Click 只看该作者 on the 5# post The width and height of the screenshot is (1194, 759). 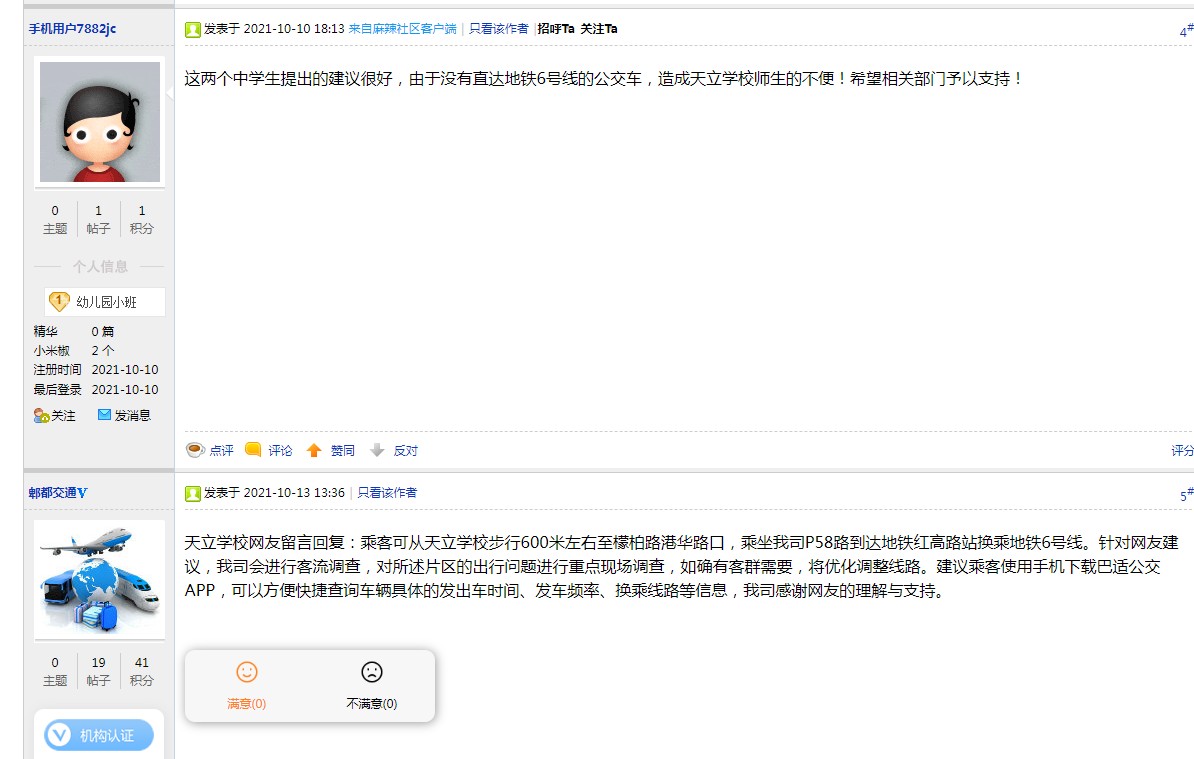click(x=387, y=493)
